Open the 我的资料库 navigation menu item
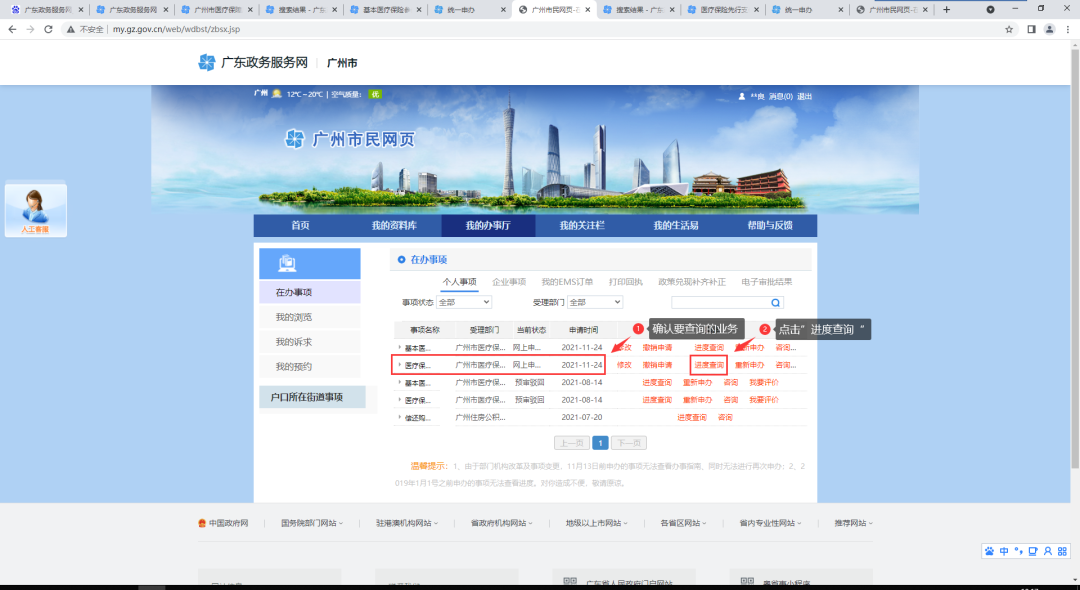Screen dimensions: 1080x590 tap(394, 226)
